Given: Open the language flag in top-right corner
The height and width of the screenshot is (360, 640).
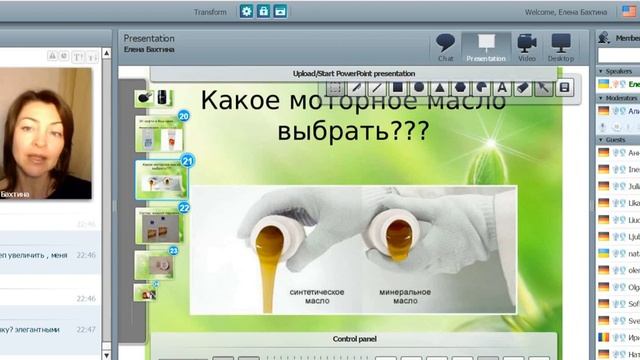Looking at the screenshot, I should pos(629,11).
